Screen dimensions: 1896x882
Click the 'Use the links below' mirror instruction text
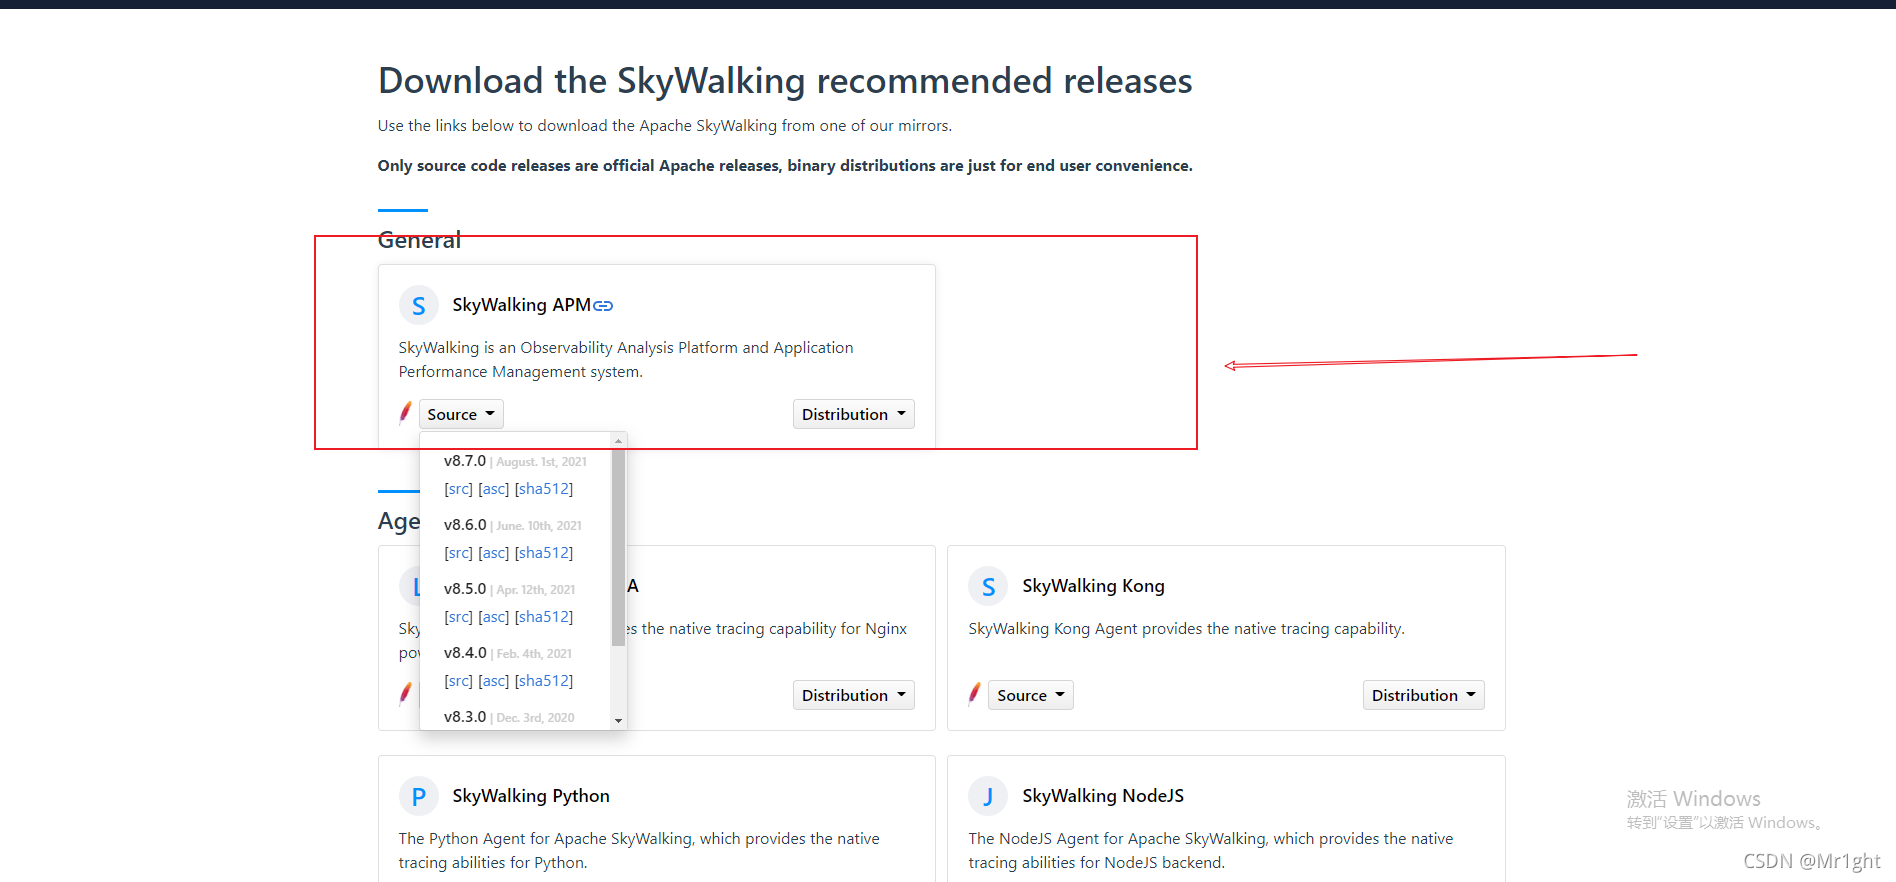click(665, 126)
